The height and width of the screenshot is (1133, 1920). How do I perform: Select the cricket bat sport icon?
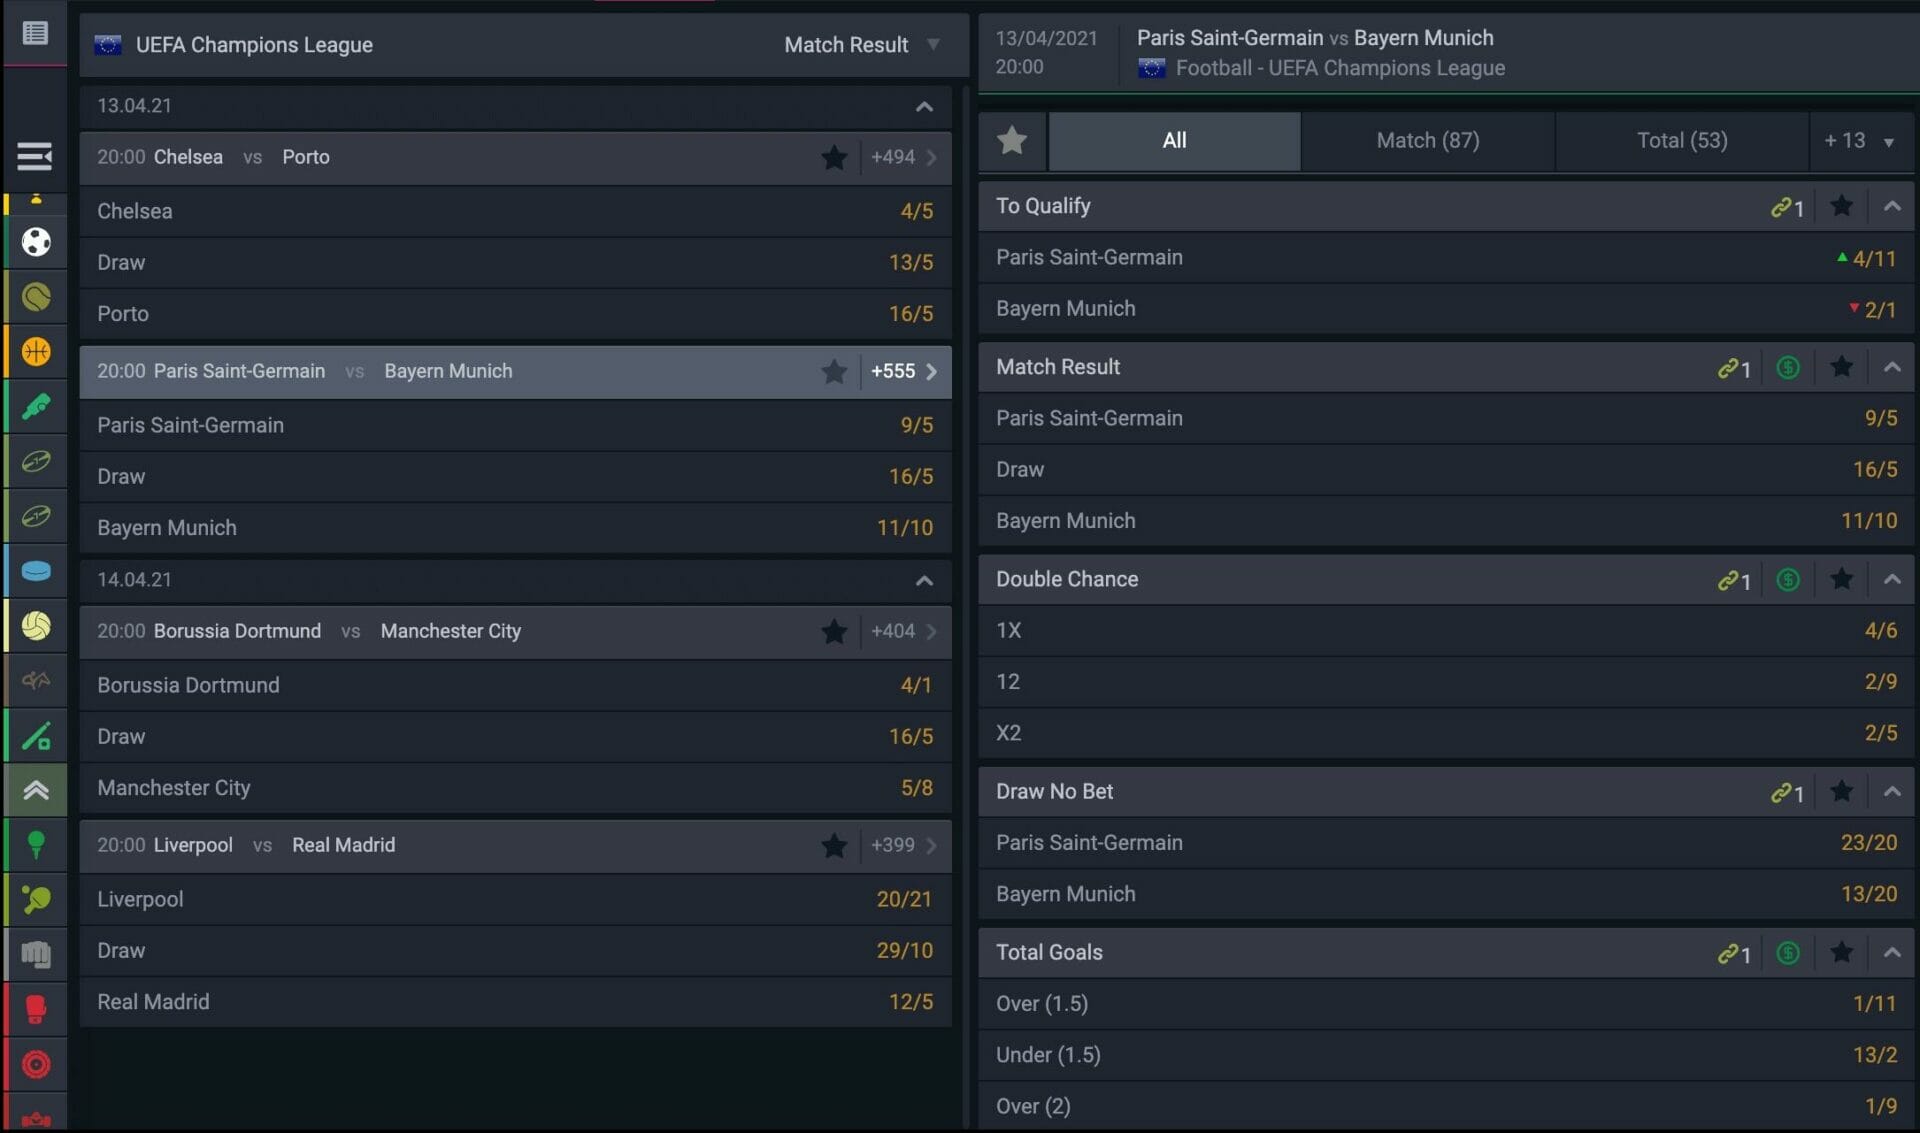click(36, 406)
